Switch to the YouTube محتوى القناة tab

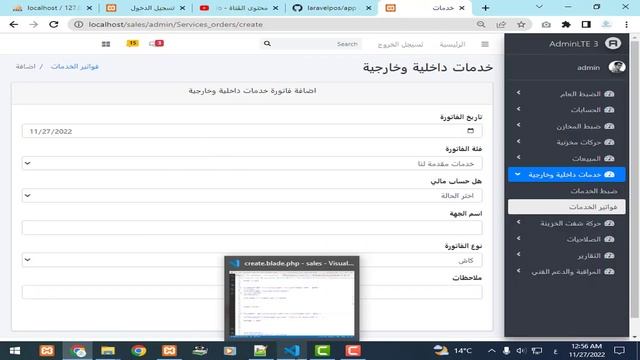coord(239,8)
